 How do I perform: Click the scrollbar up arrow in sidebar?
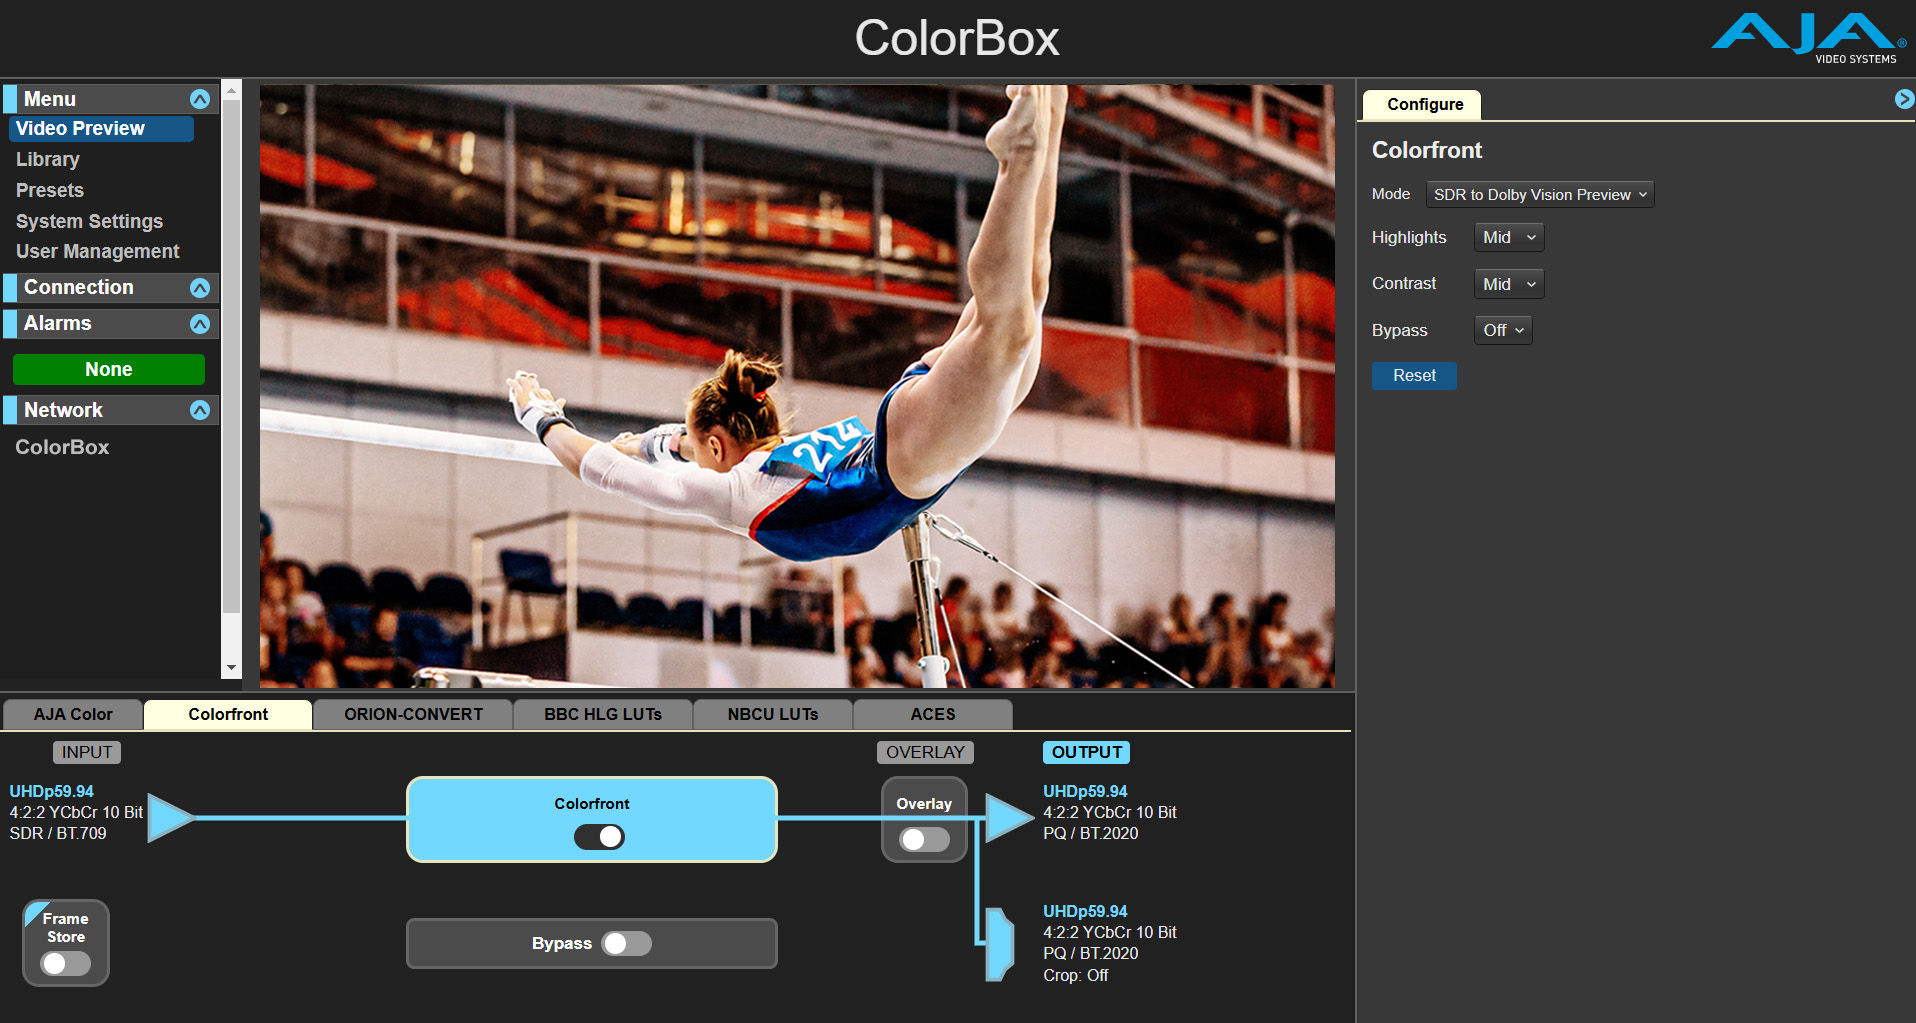click(231, 89)
